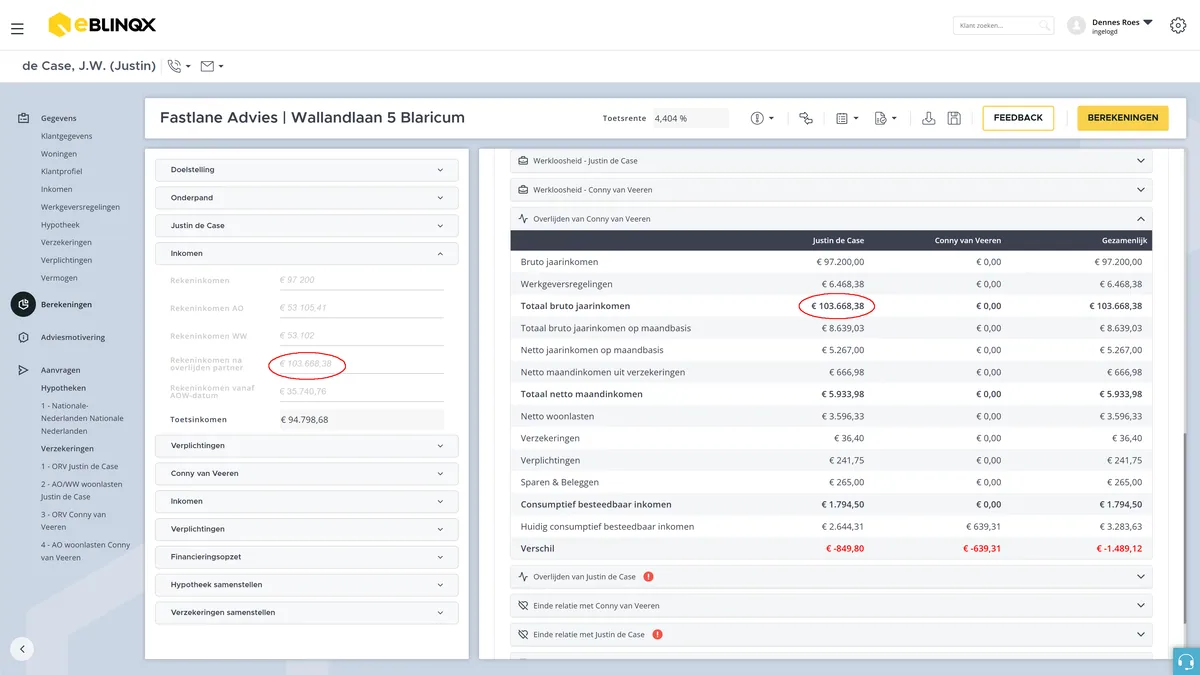
Task: Expand Einde relatie met Conny van Veeren
Action: pyautogui.click(x=831, y=606)
